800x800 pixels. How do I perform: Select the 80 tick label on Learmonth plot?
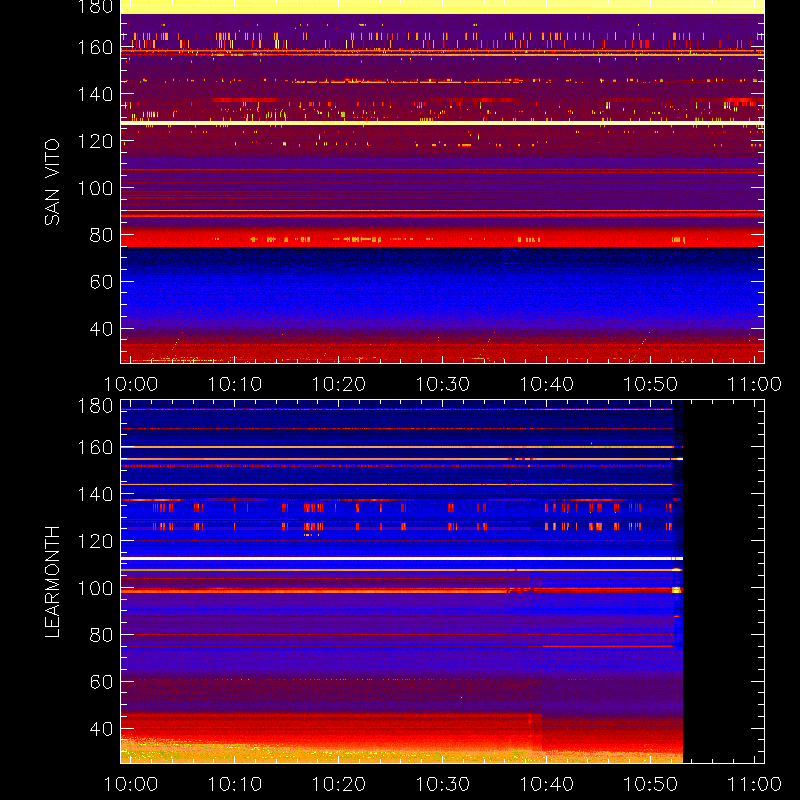[x=101, y=635]
